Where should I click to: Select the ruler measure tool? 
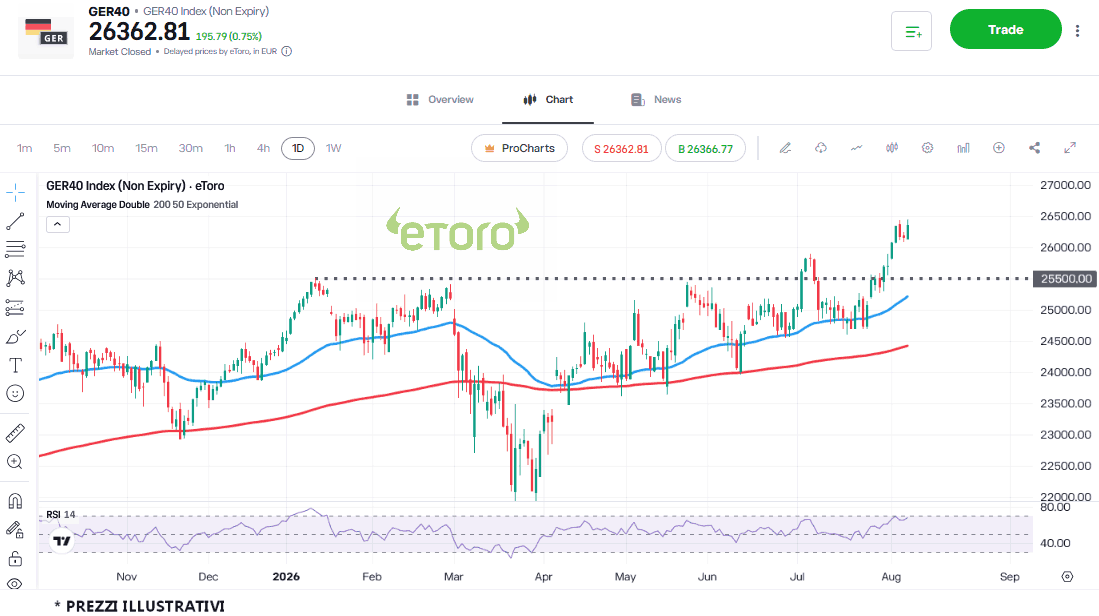[x=15, y=433]
